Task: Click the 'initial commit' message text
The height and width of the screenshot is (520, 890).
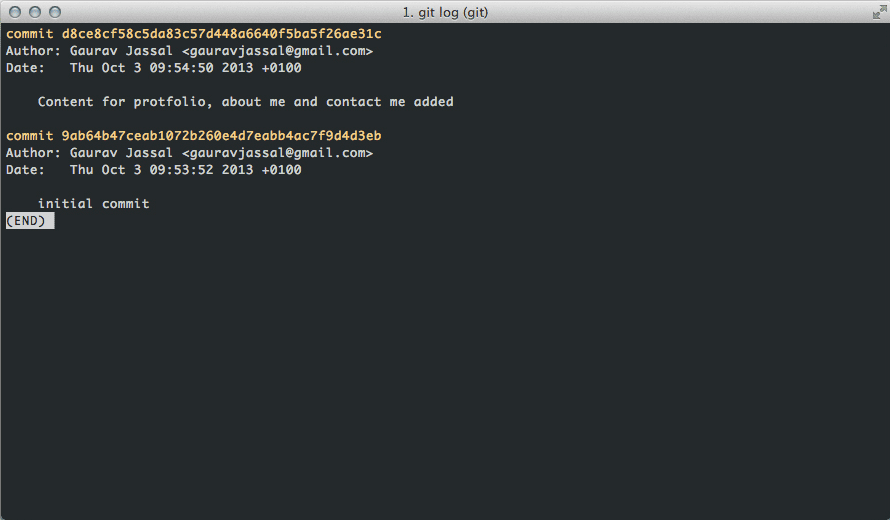Action: click(x=93, y=204)
